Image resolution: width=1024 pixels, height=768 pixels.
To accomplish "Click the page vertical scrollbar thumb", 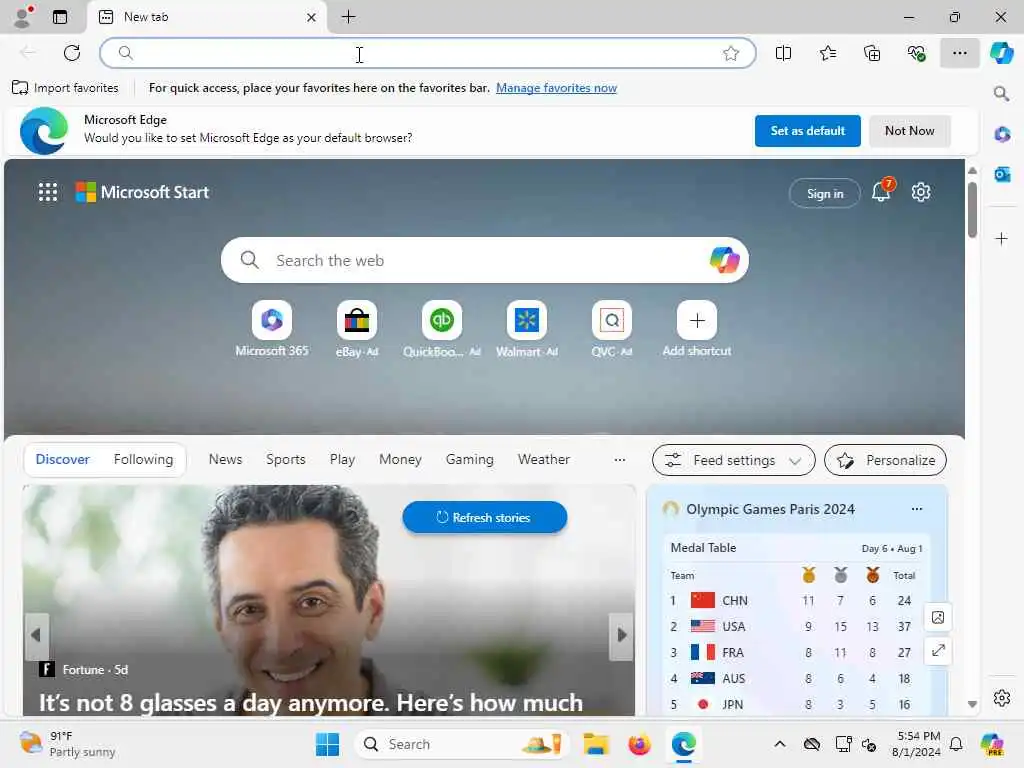I will (x=972, y=210).
